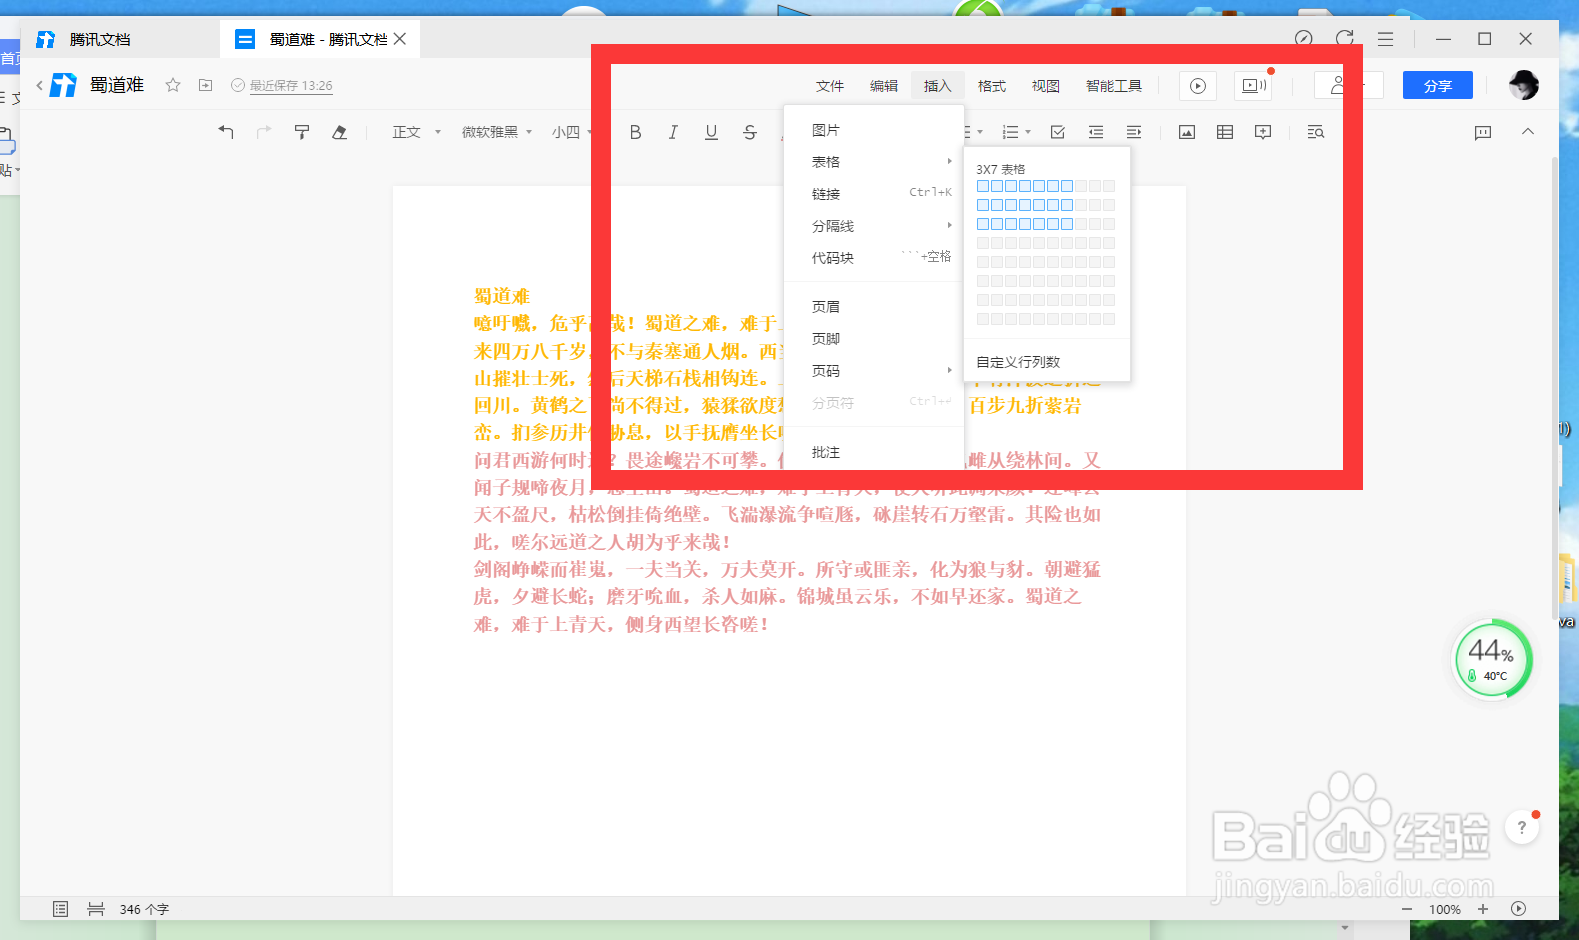Toggle strikethrough formatting
Viewport: 1579px width, 940px height.
(749, 132)
